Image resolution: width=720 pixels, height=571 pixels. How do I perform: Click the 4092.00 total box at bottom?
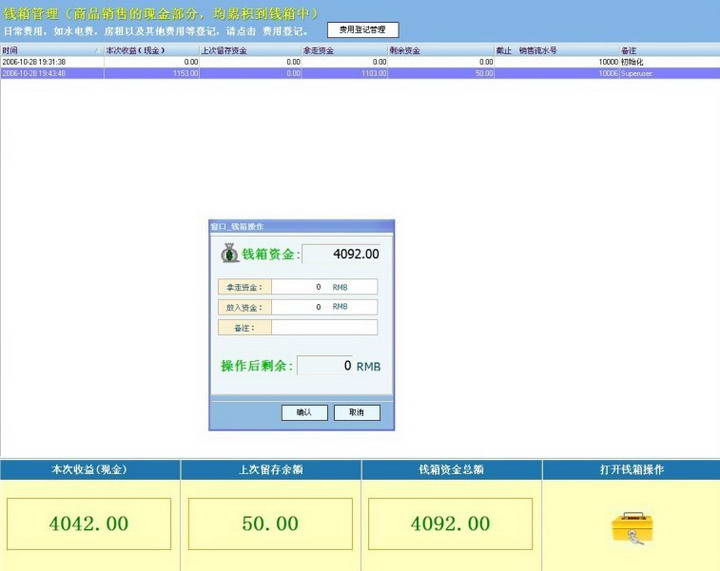(450, 524)
